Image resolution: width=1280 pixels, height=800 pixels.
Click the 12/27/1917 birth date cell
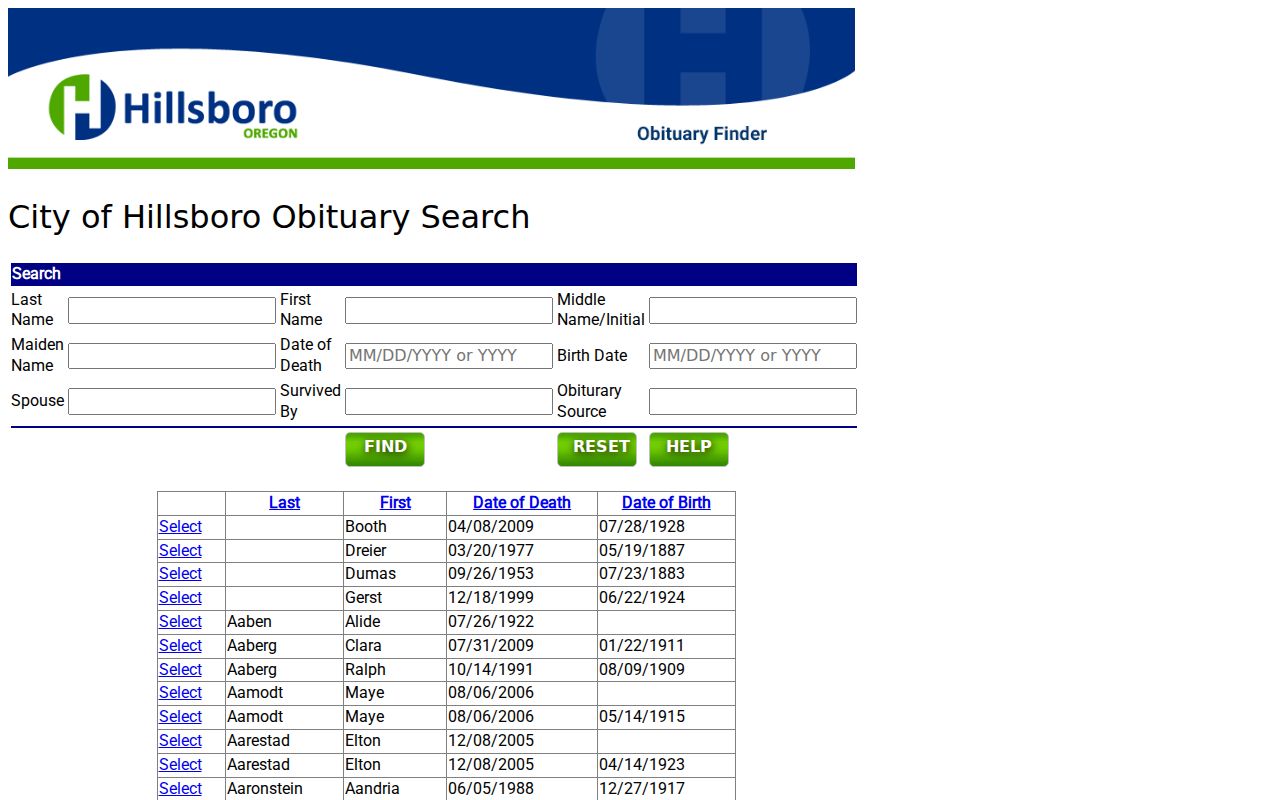(666, 789)
